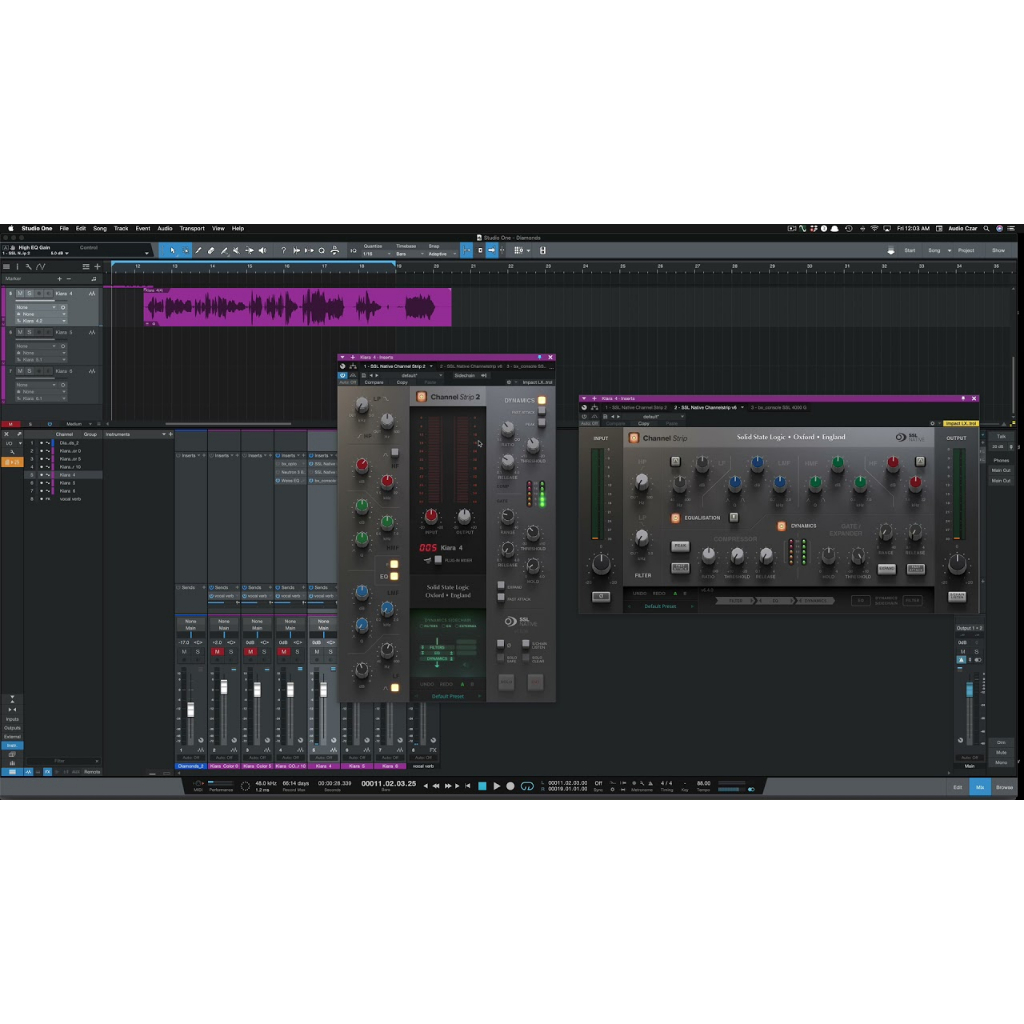Image resolution: width=1024 pixels, height=1024 pixels.
Task: Open the Kiara 4.2 layer dropdown on Kiara 4 track
Action: (40, 321)
